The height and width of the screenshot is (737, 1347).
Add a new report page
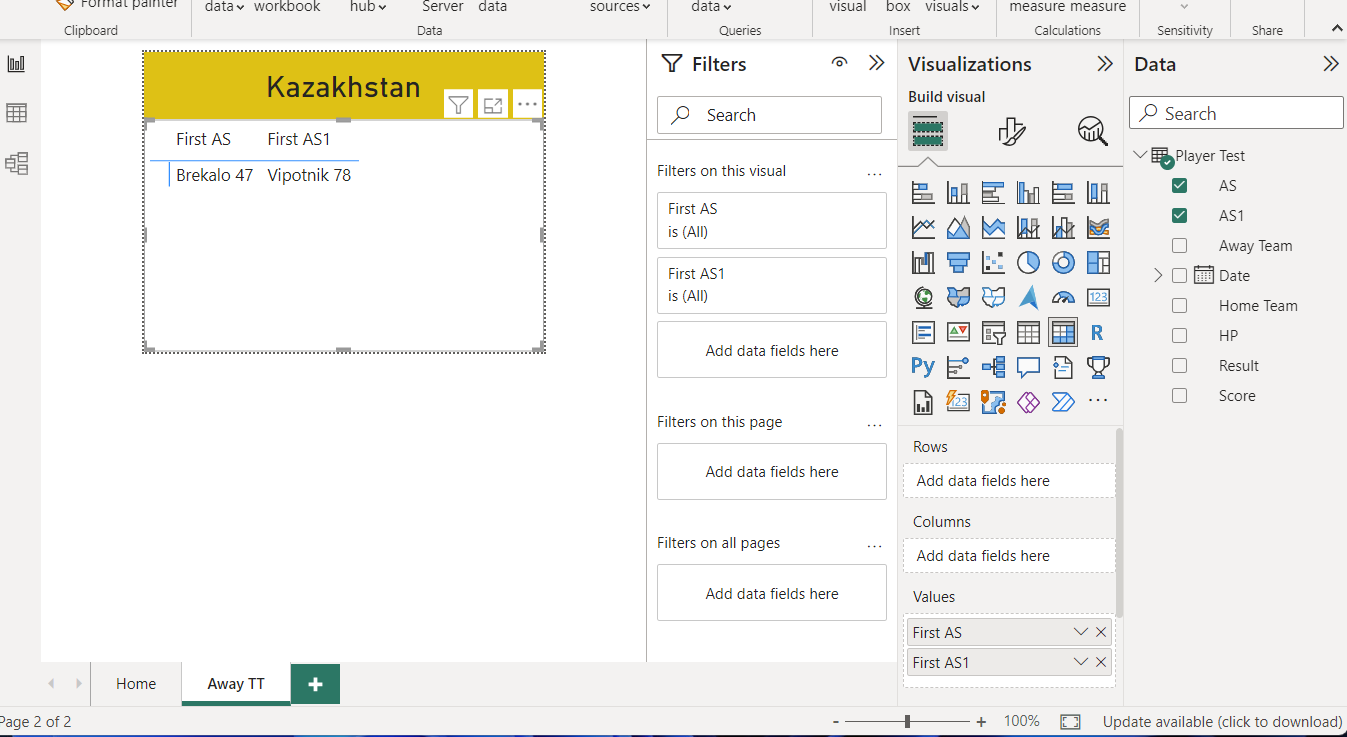[x=315, y=684]
